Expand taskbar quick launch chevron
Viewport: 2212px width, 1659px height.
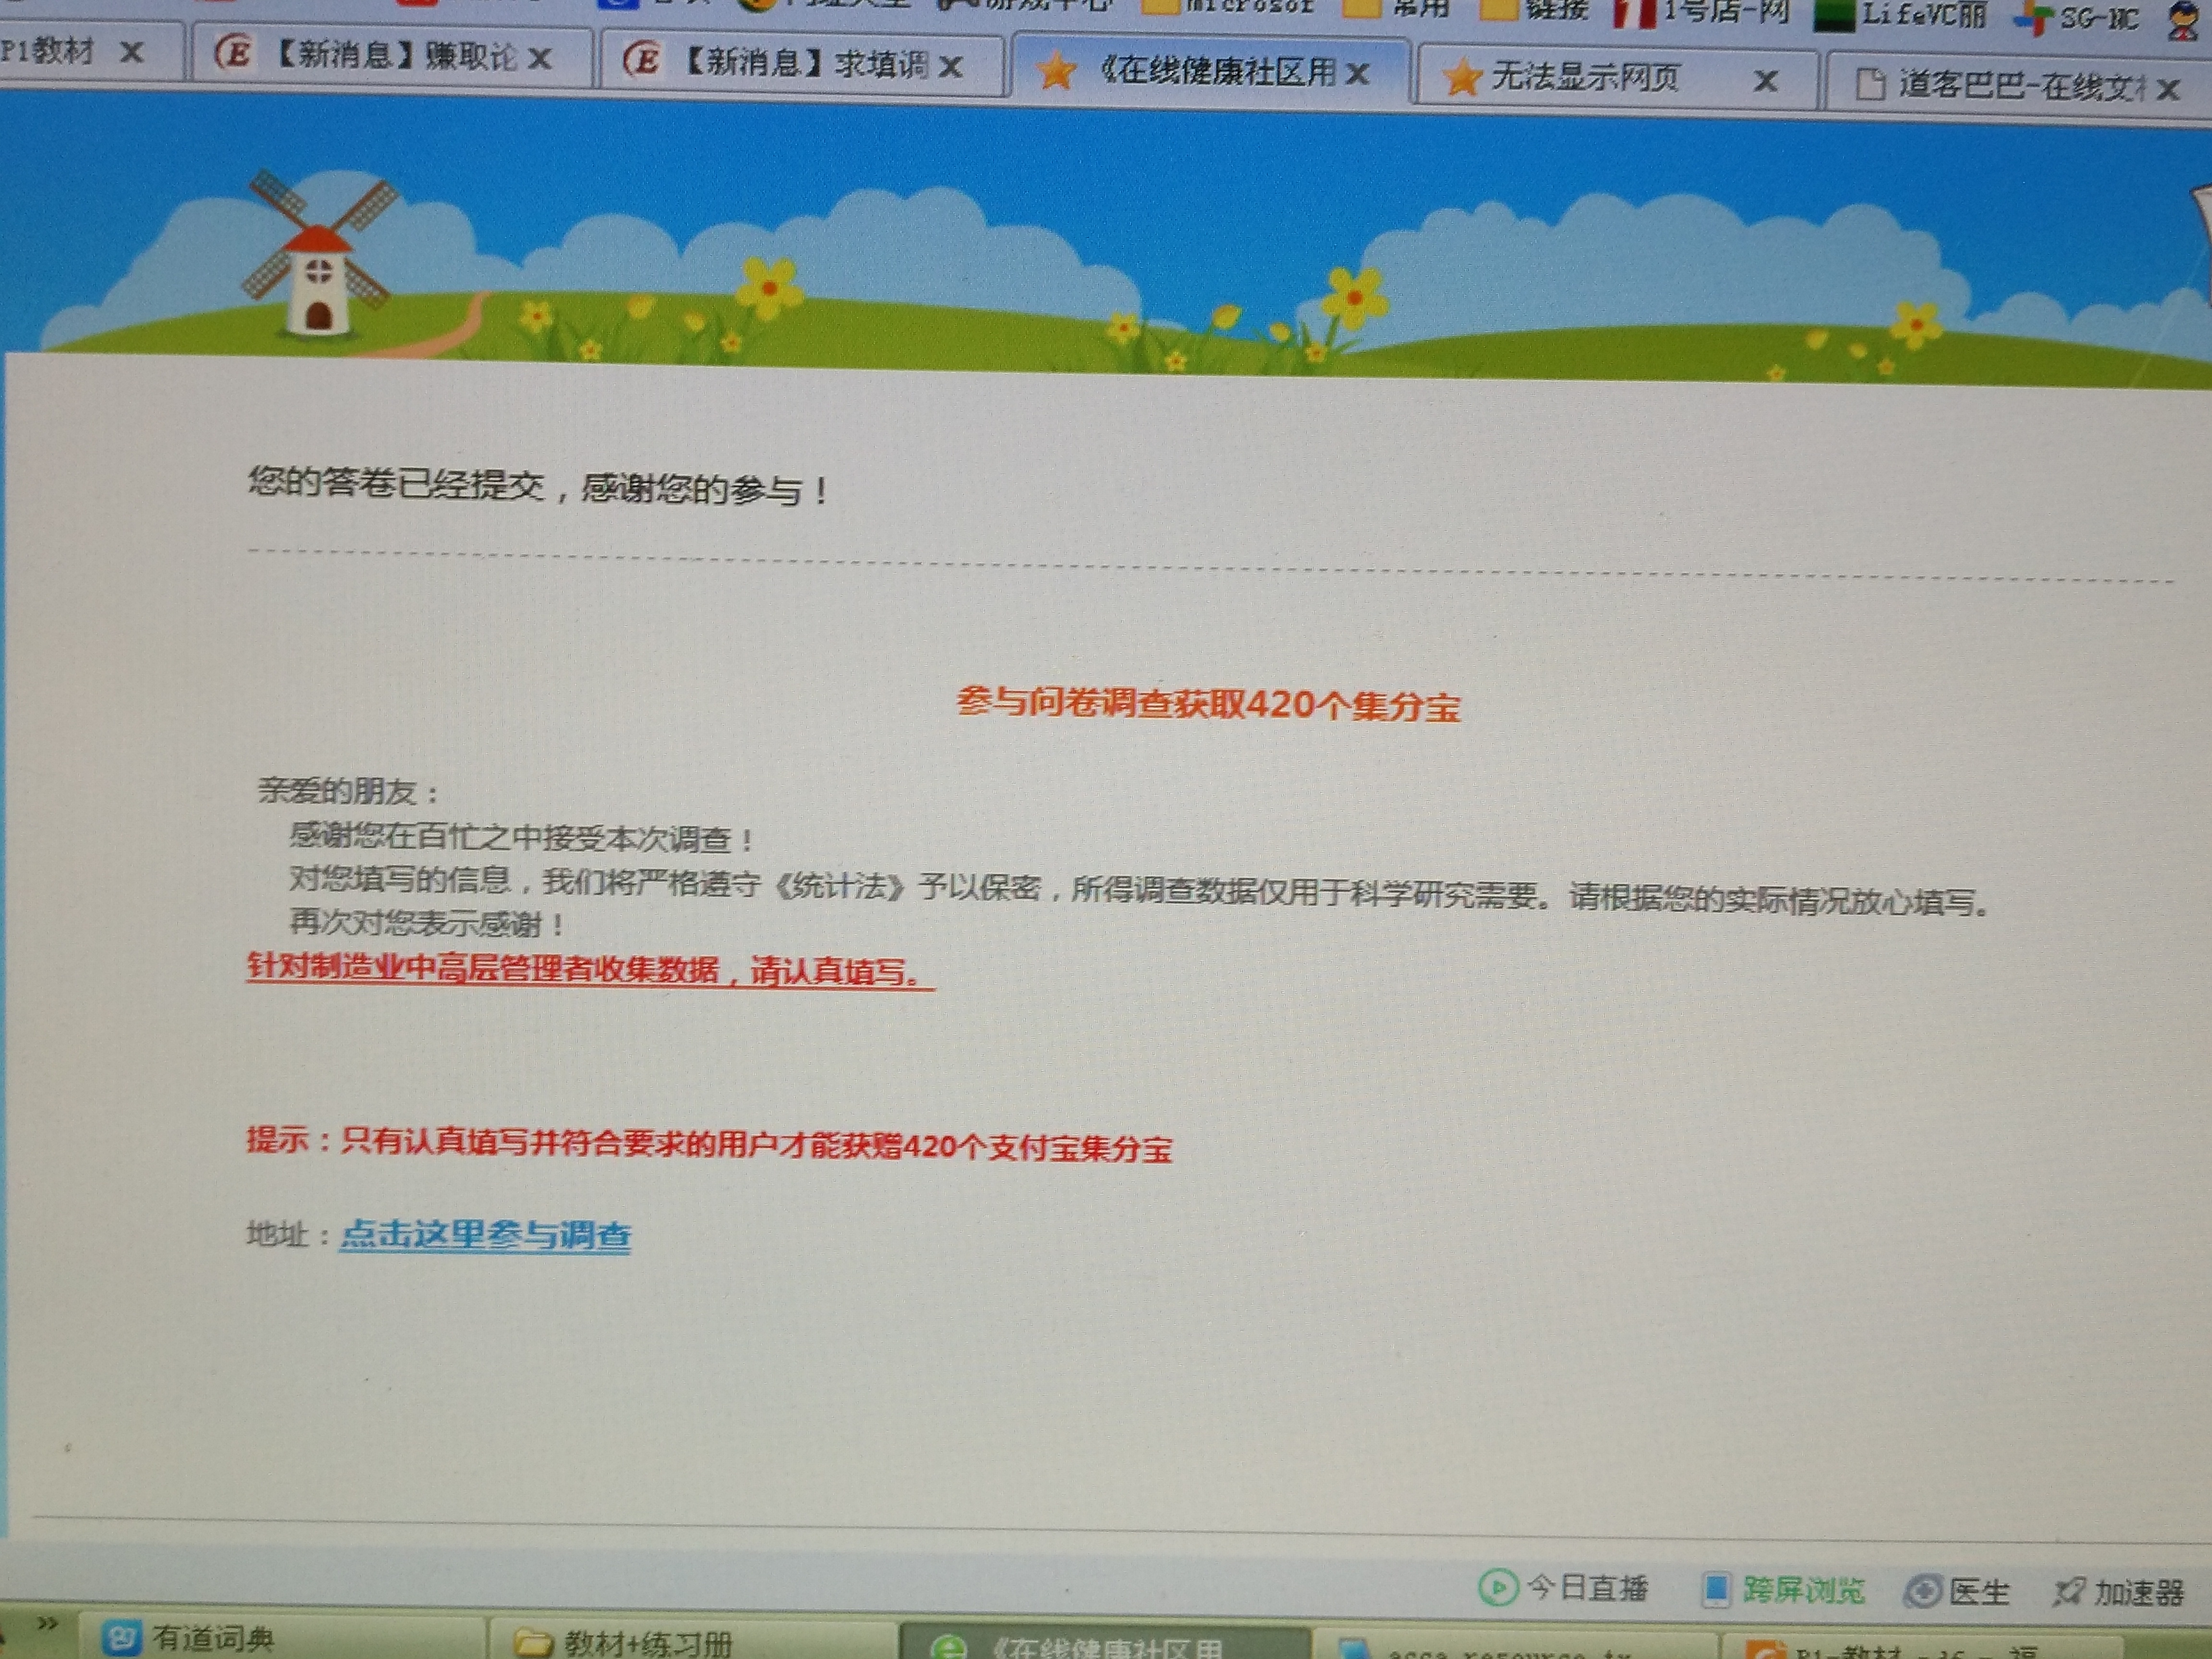point(47,1623)
